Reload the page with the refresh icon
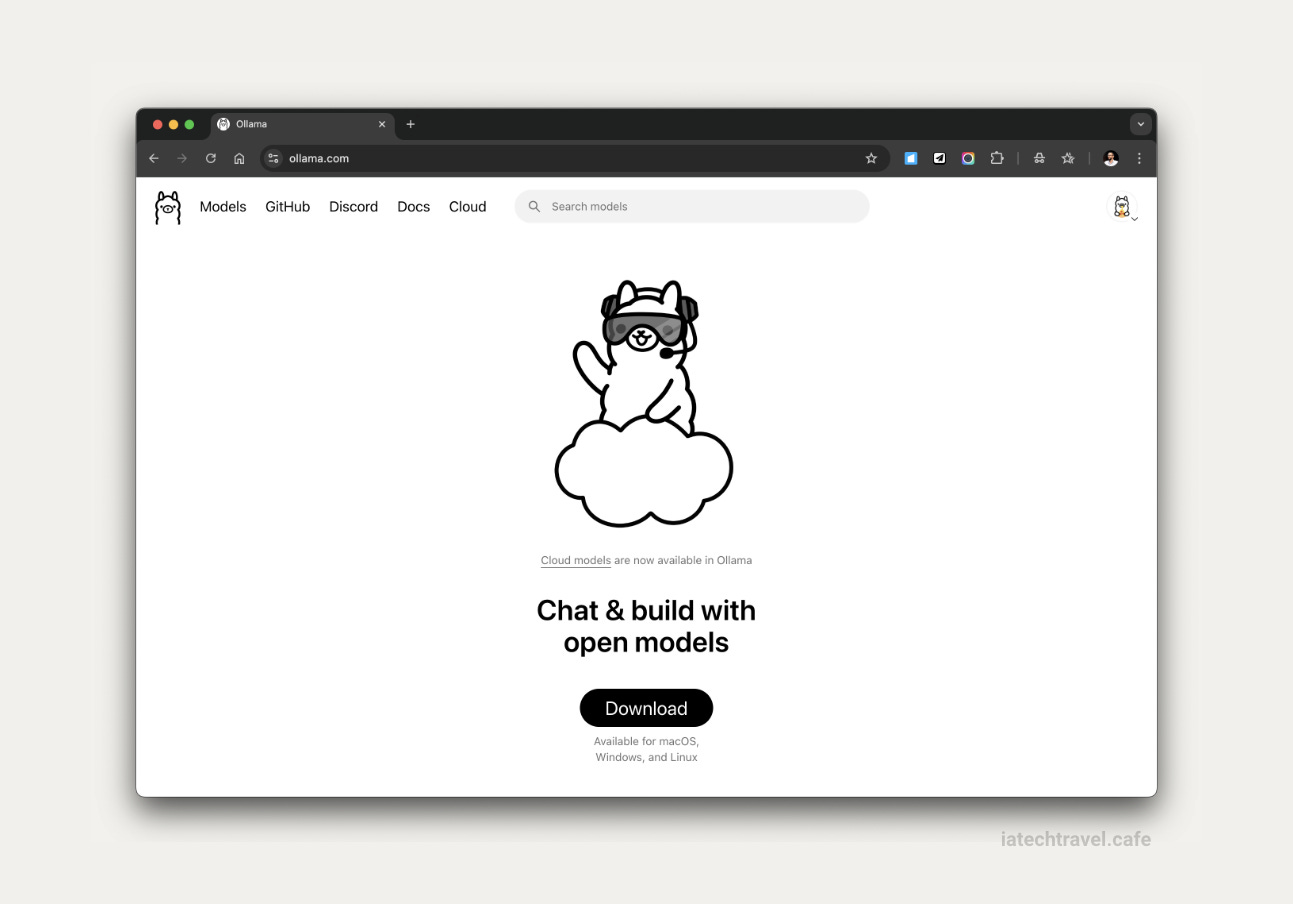 point(210,158)
